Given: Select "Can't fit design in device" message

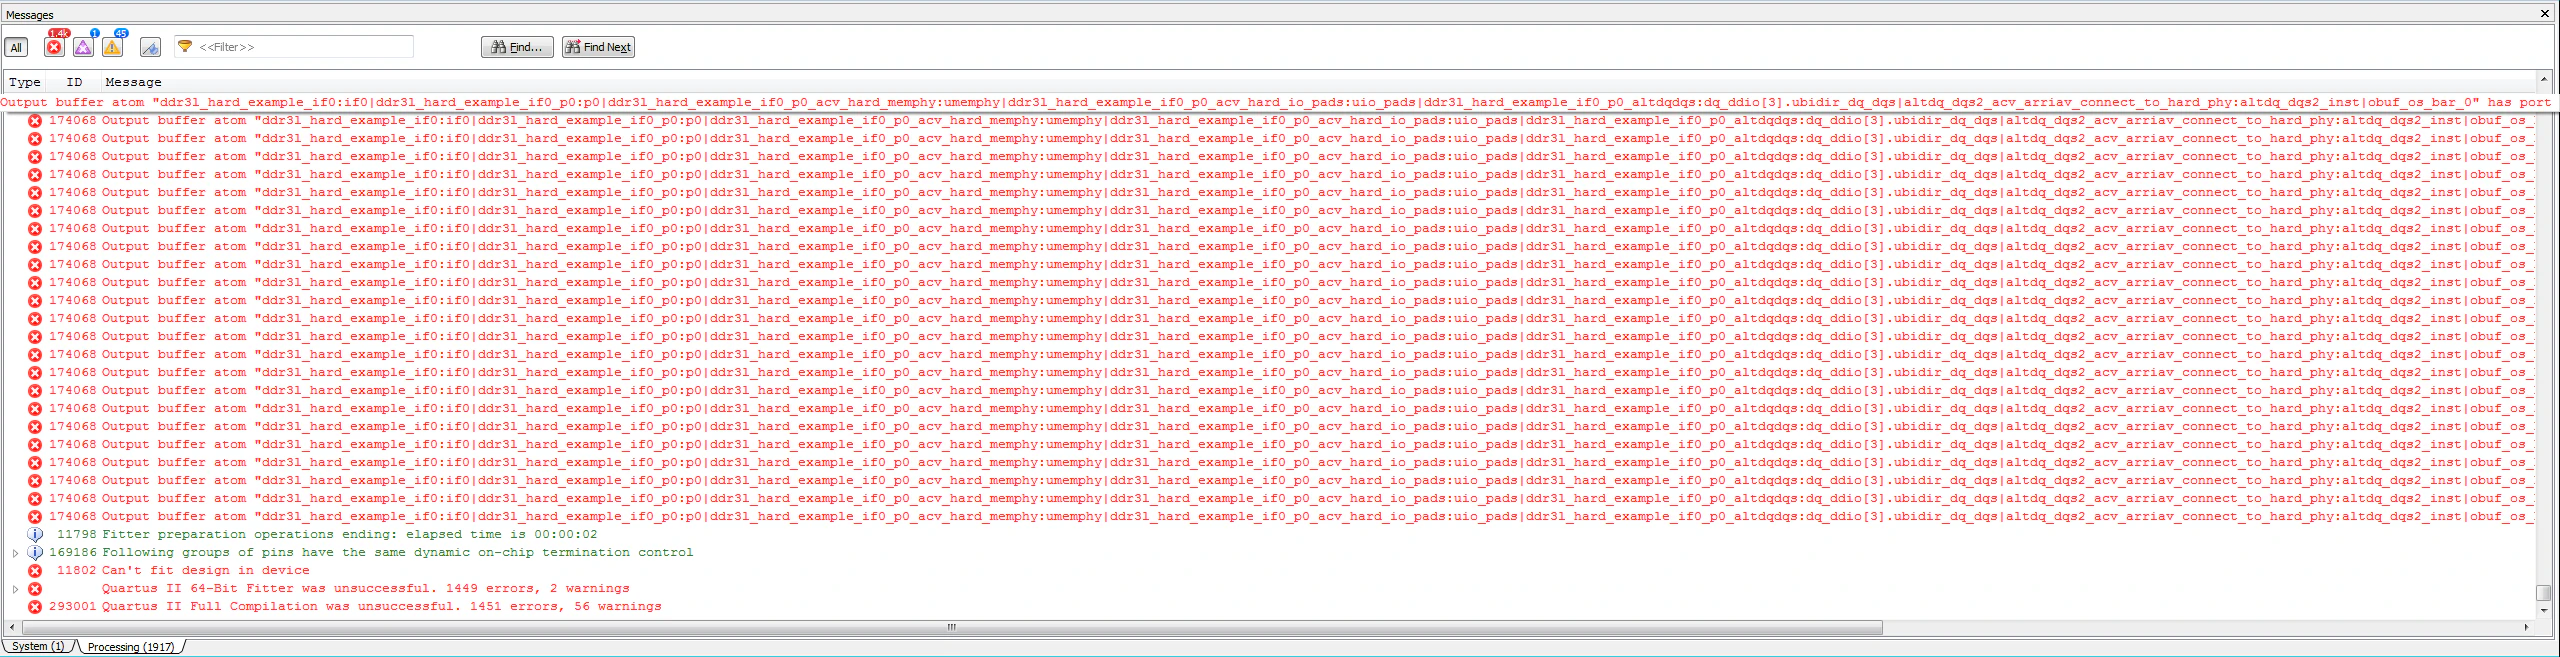Looking at the screenshot, I should click(x=205, y=571).
